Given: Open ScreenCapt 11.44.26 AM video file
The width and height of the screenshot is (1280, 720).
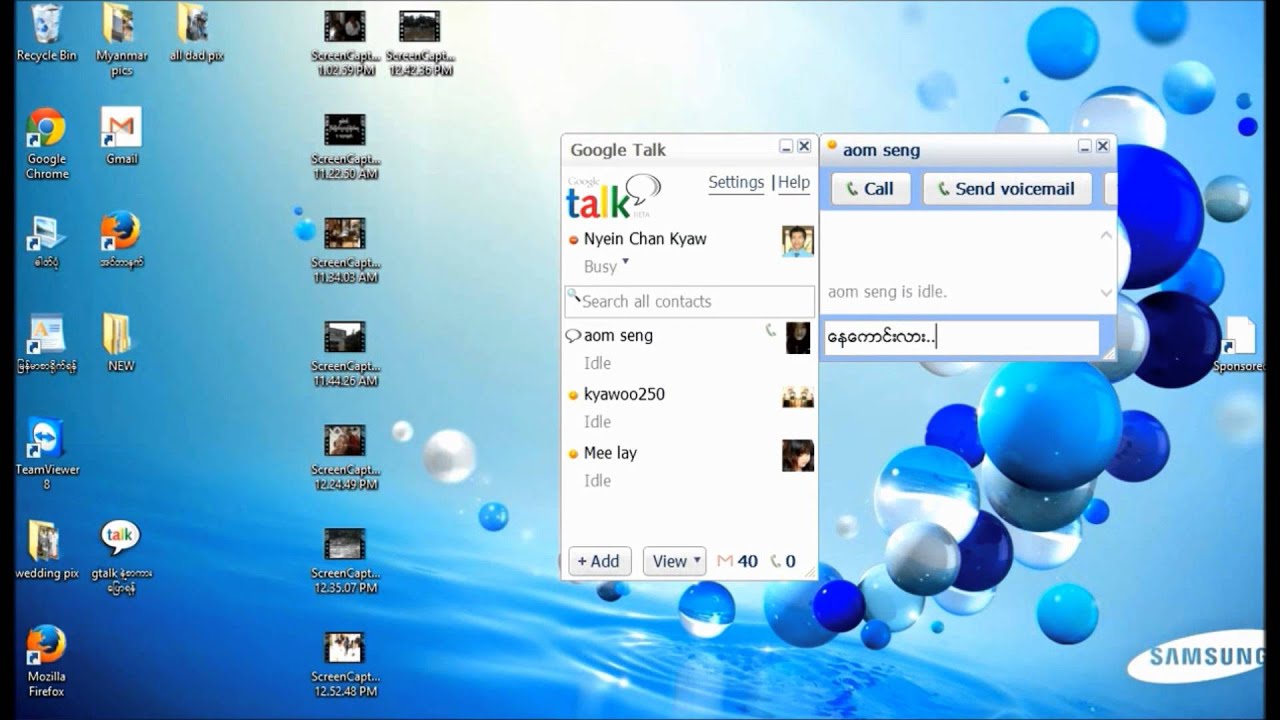Looking at the screenshot, I should point(345,354).
